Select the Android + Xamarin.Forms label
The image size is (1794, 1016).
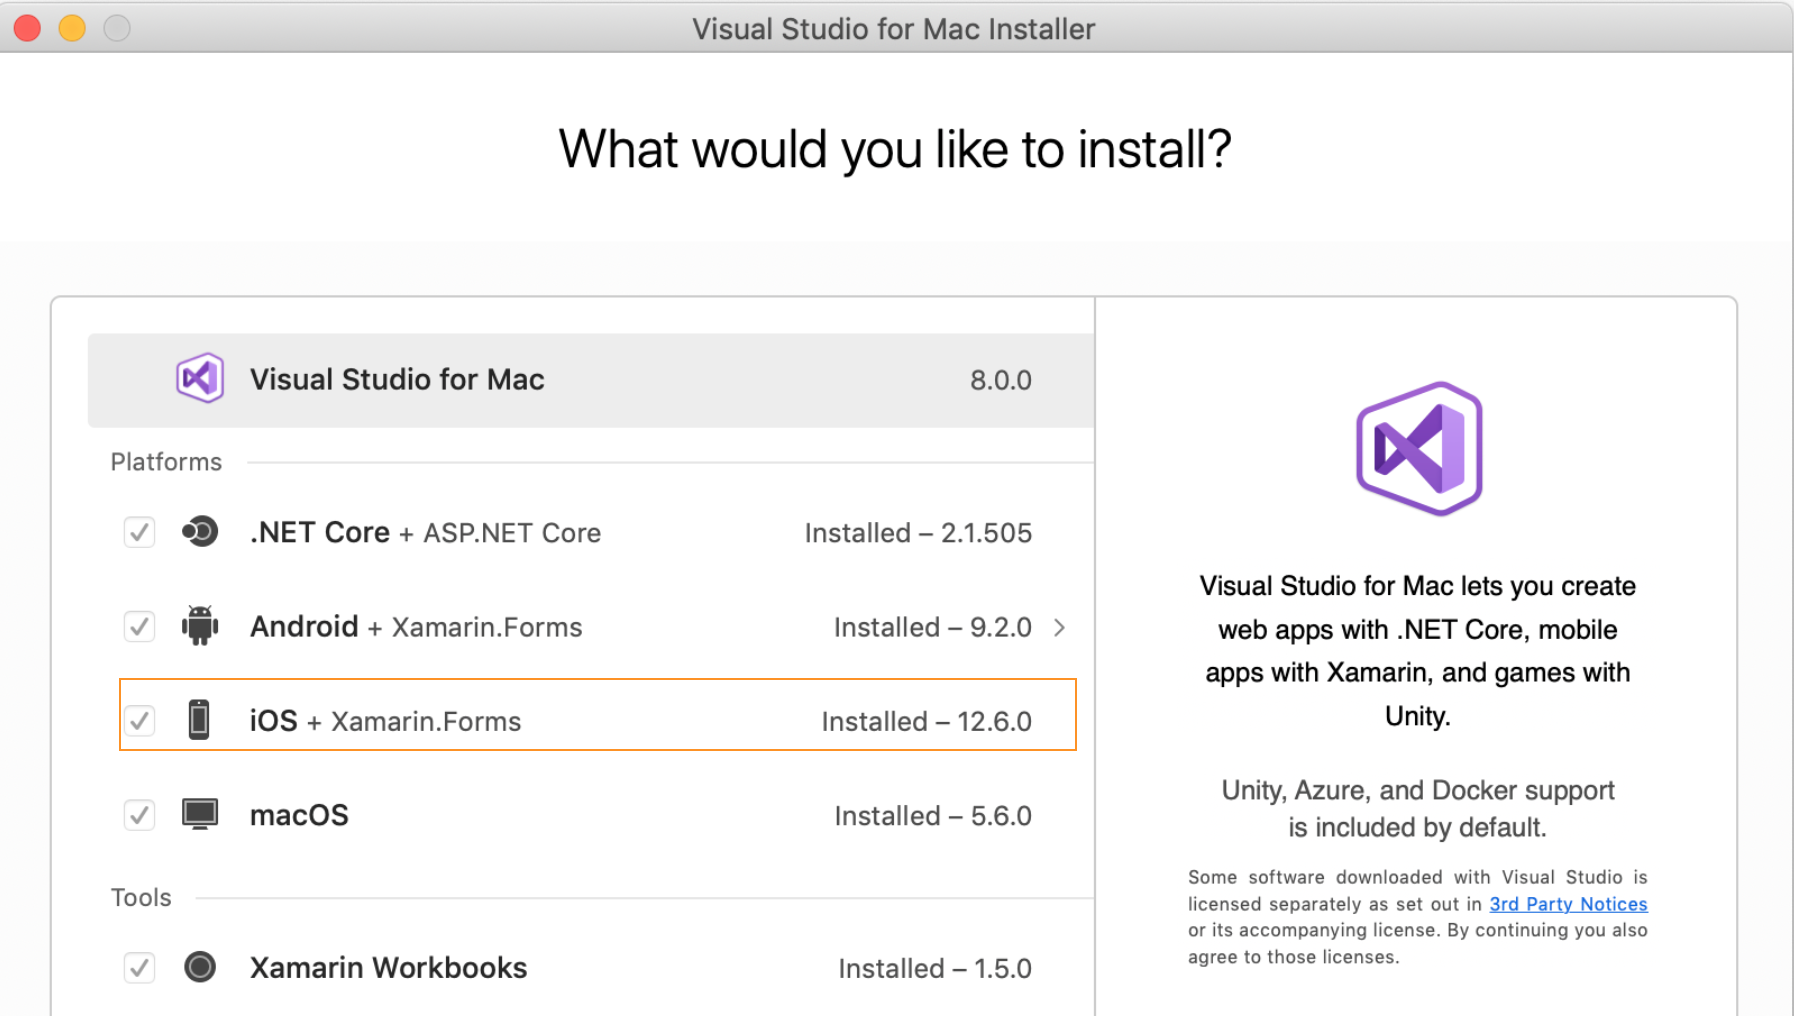pos(416,627)
